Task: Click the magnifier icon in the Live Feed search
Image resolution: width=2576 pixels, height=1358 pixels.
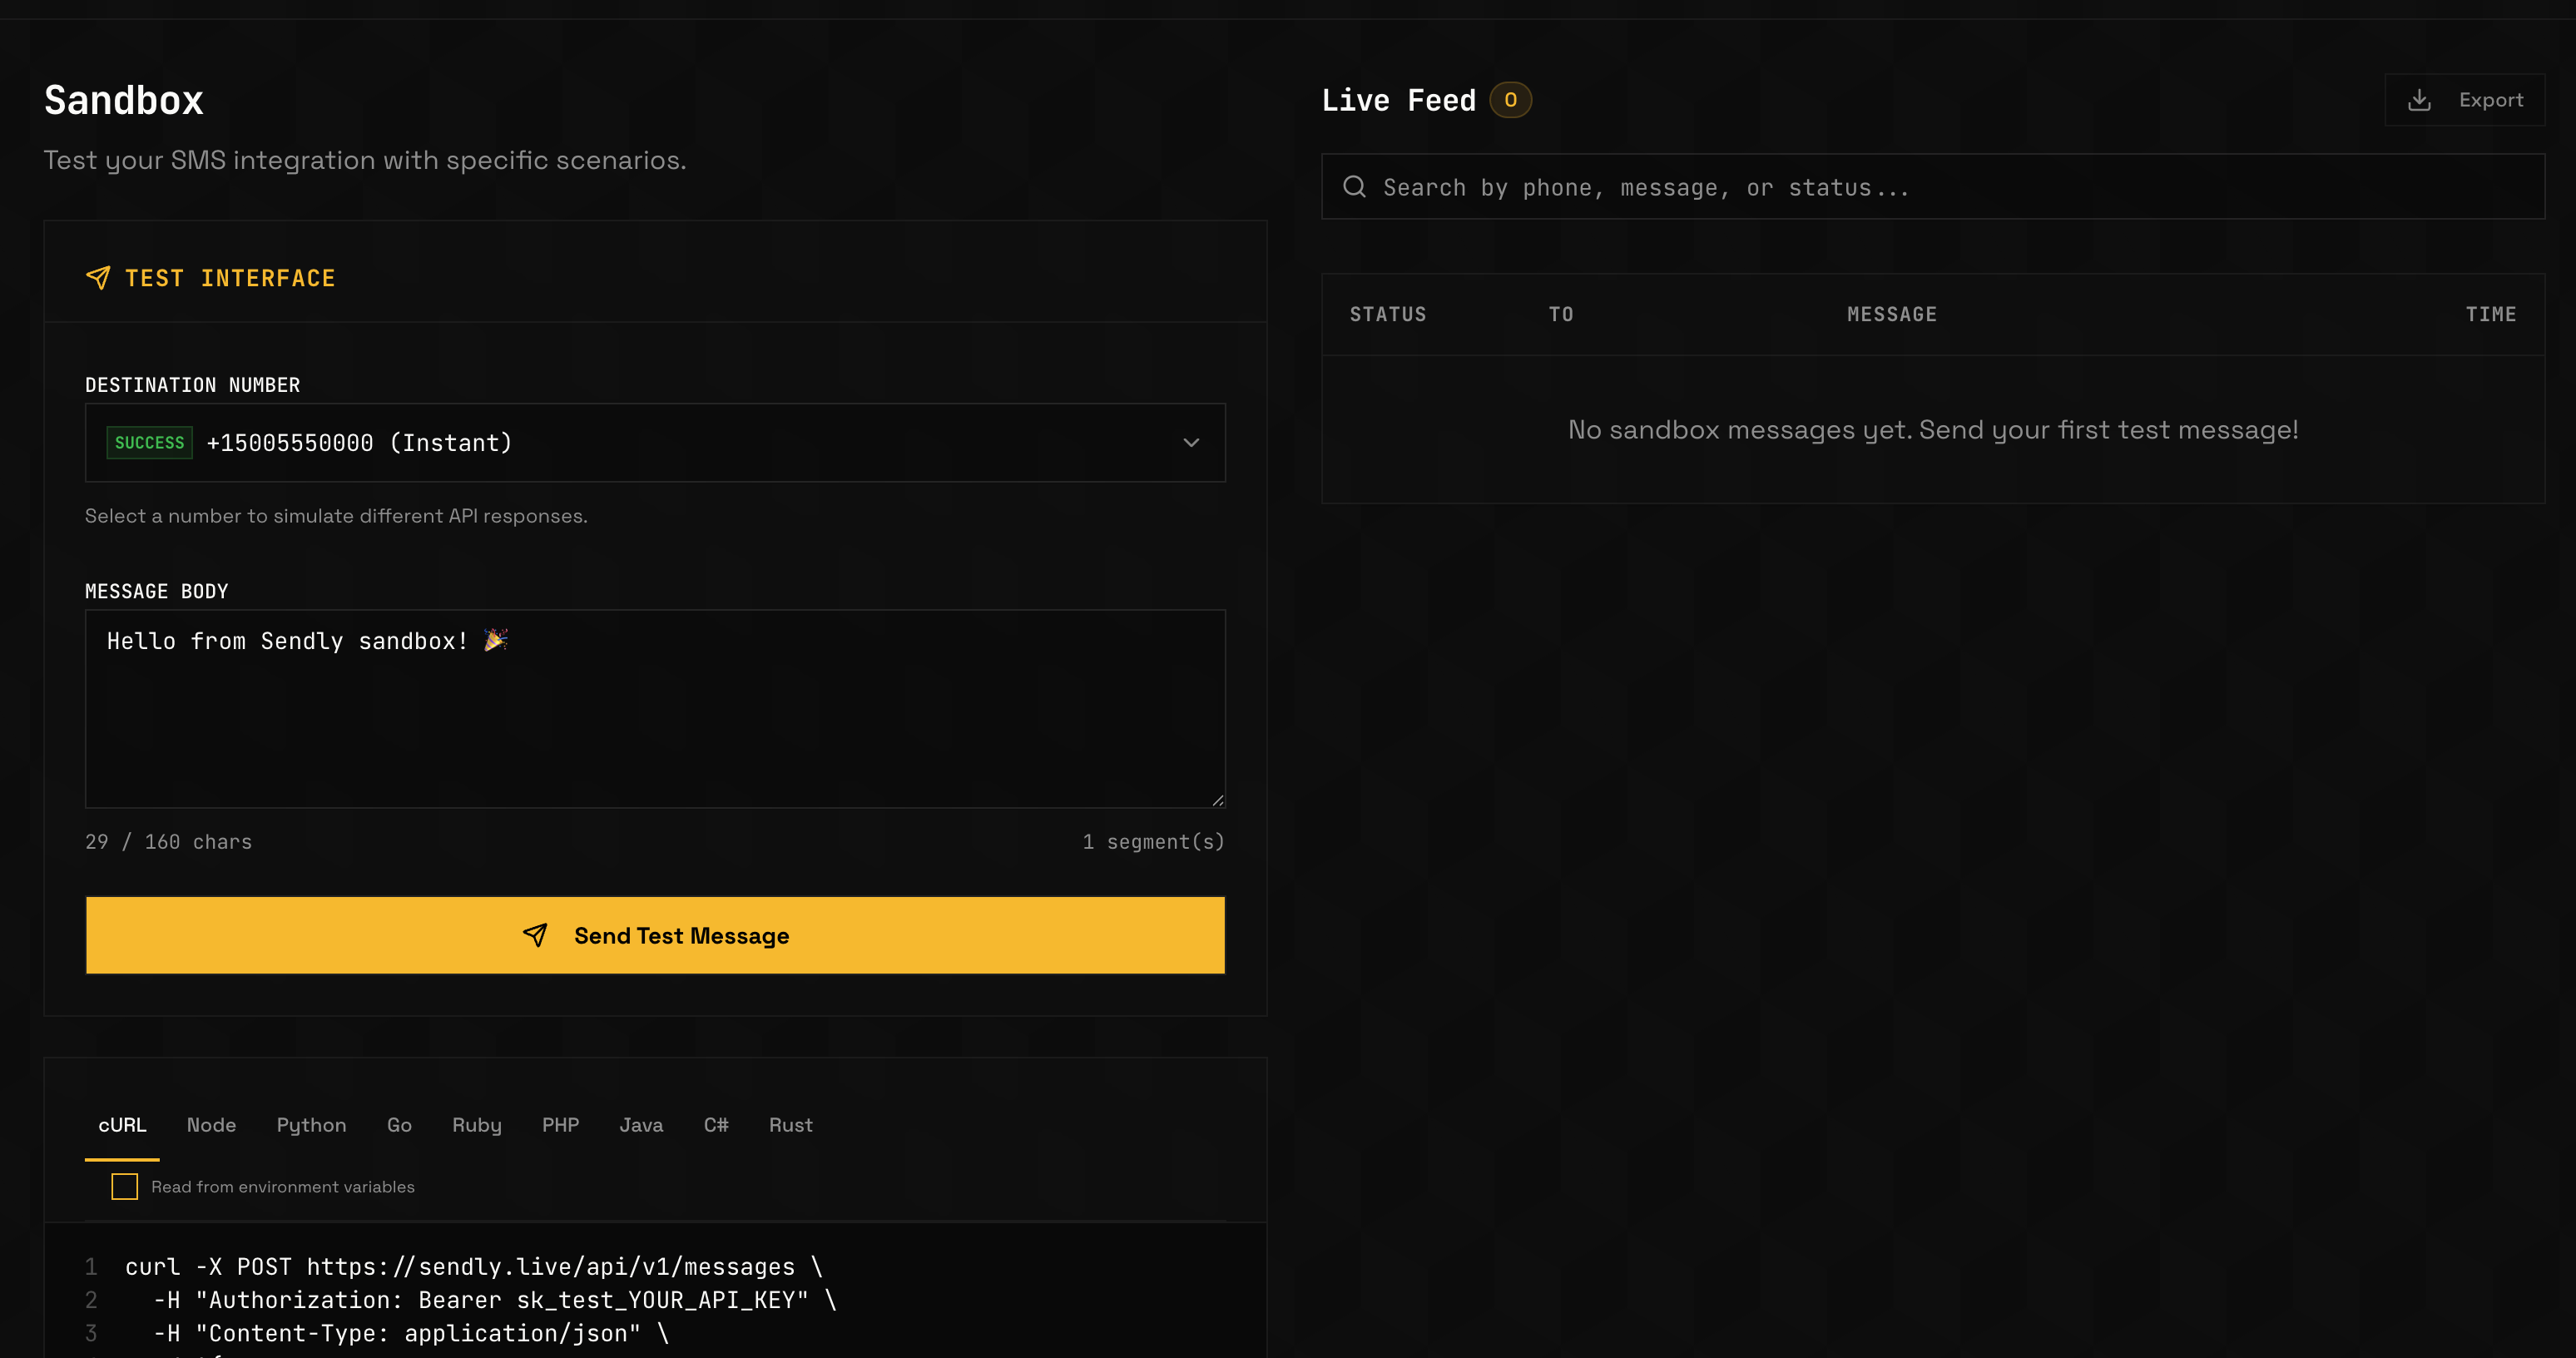Action: coord(1355,187)
